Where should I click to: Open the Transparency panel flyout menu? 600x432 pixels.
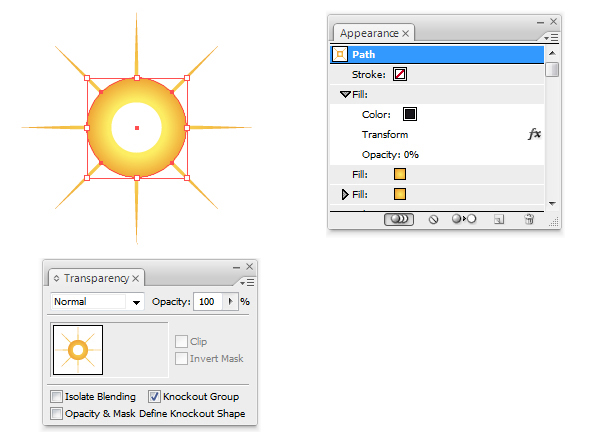coord(247,282)
